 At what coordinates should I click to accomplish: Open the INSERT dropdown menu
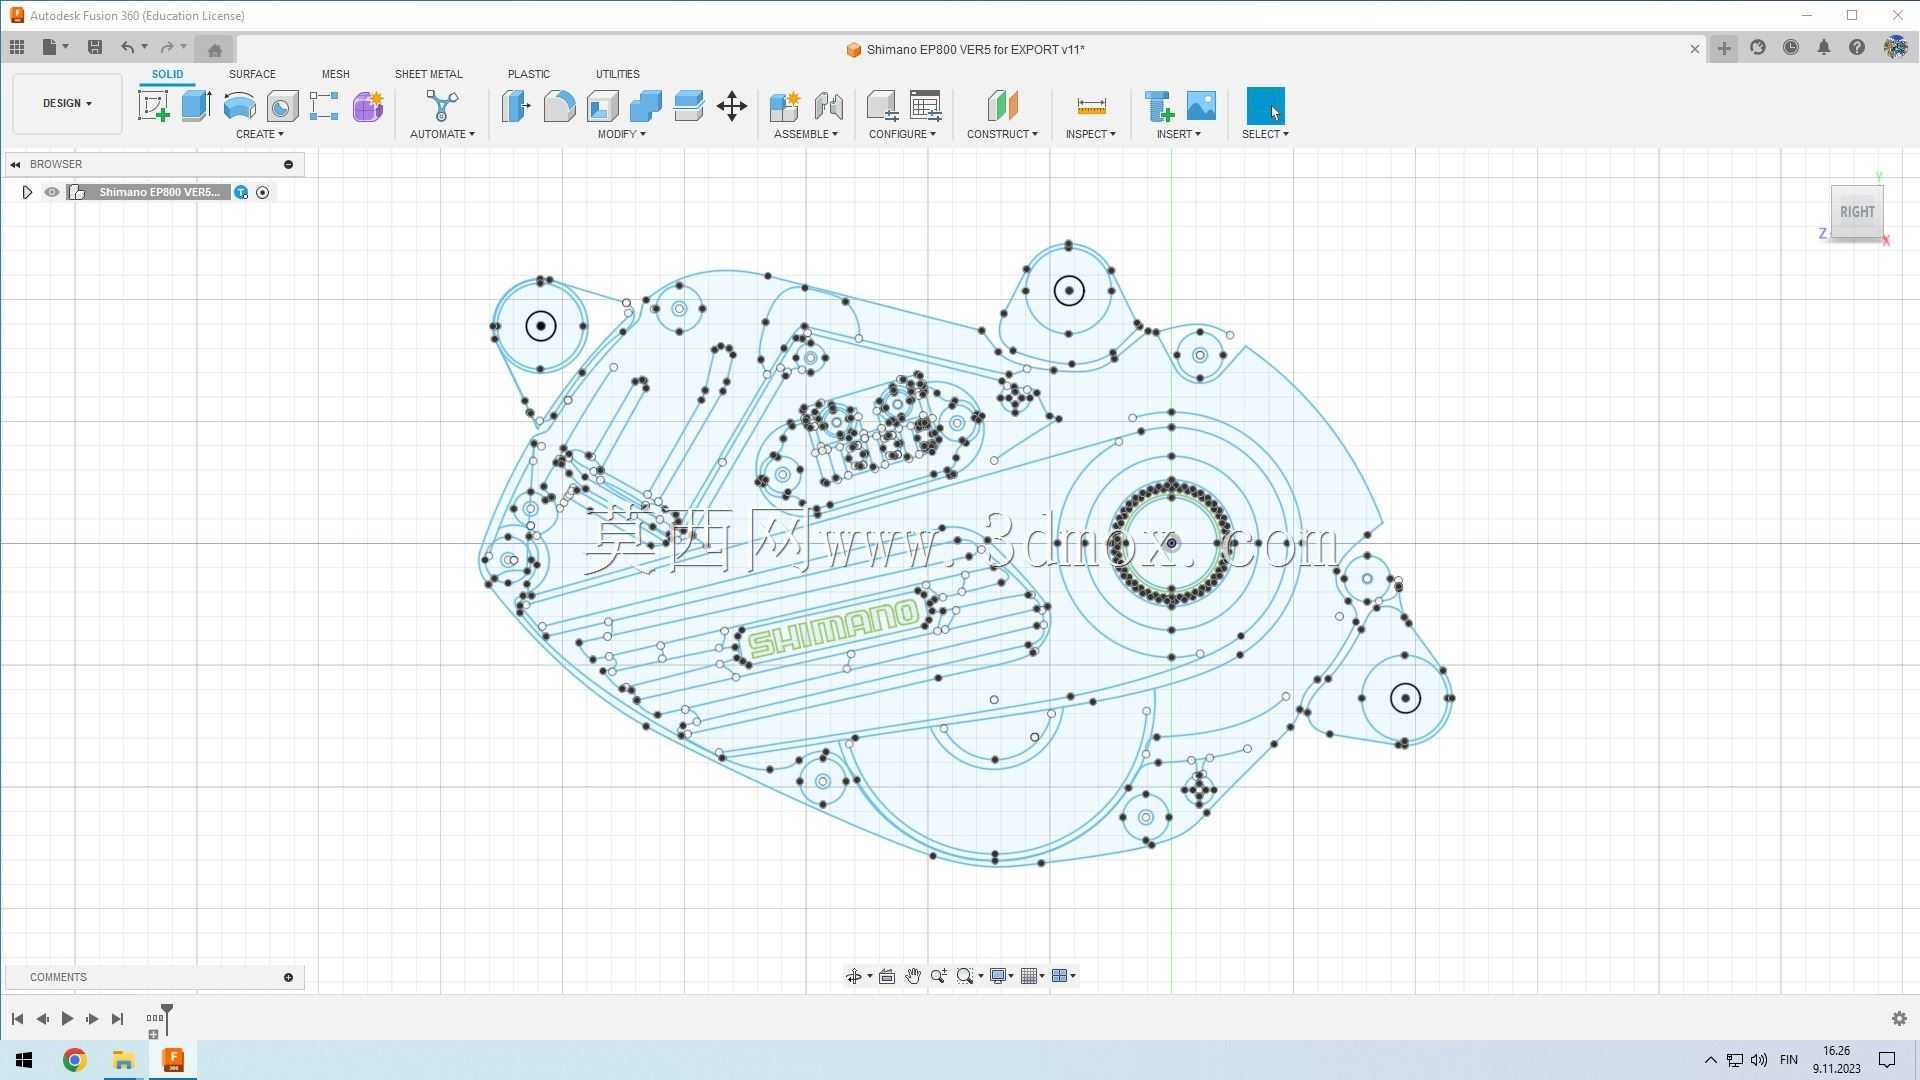point(1179,134)
